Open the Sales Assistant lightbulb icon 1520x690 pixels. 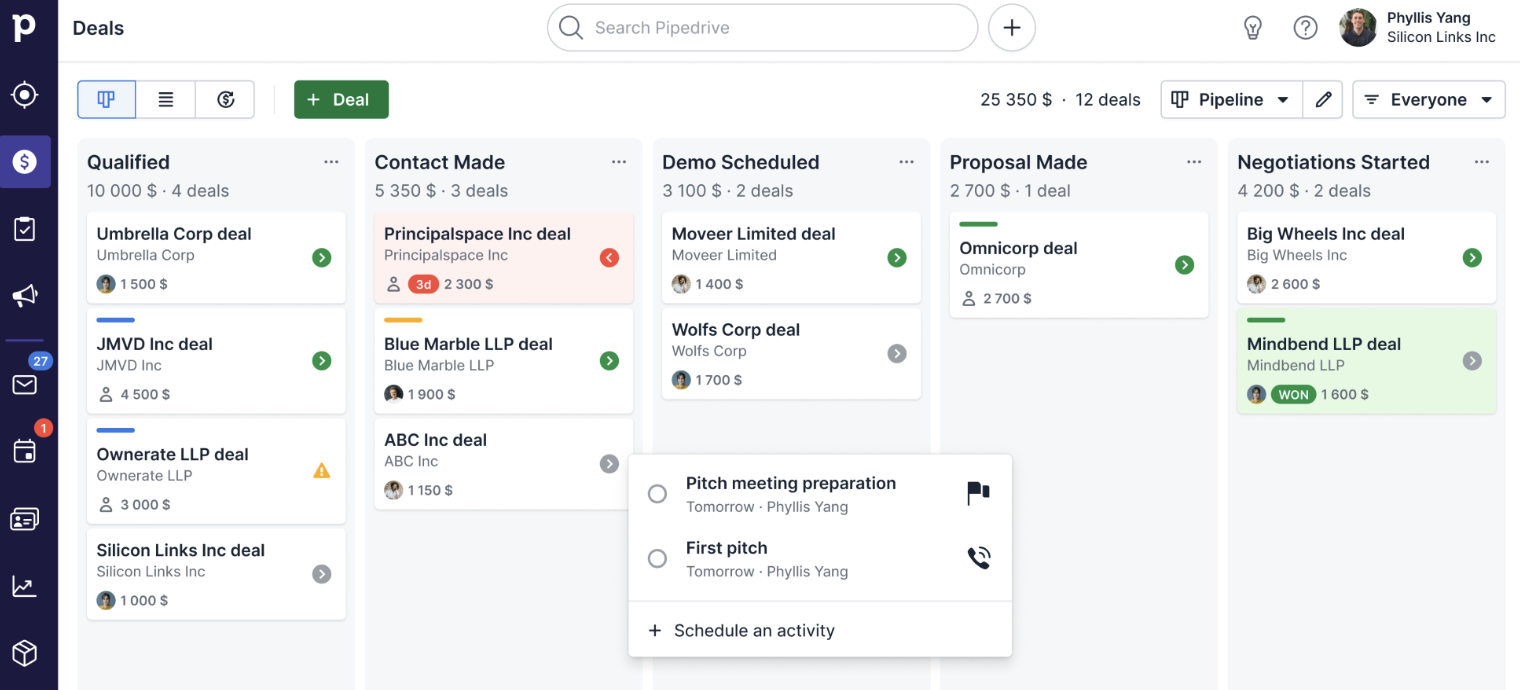tap(1253, 28)
